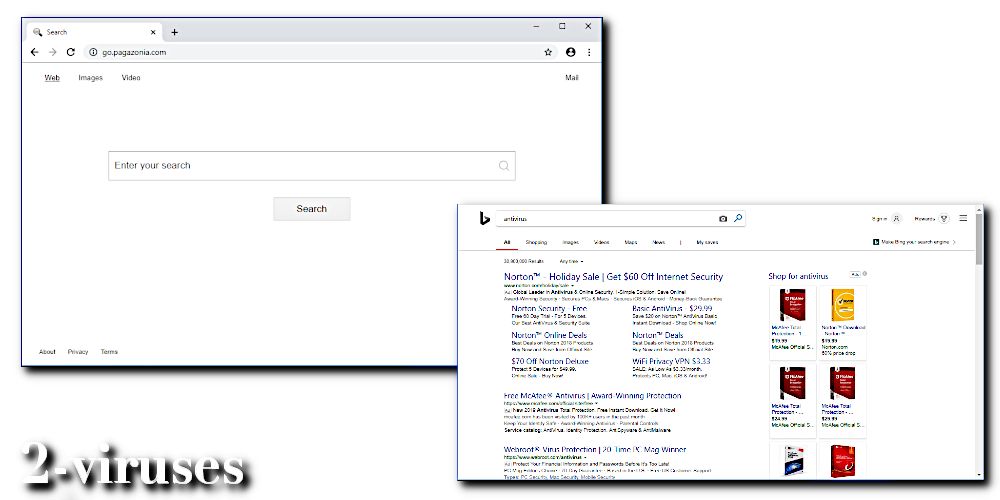The width and height of the screenshot is (1000, 500).
Task: Open Norton Online Deals sublink
Action: (549, 335)
